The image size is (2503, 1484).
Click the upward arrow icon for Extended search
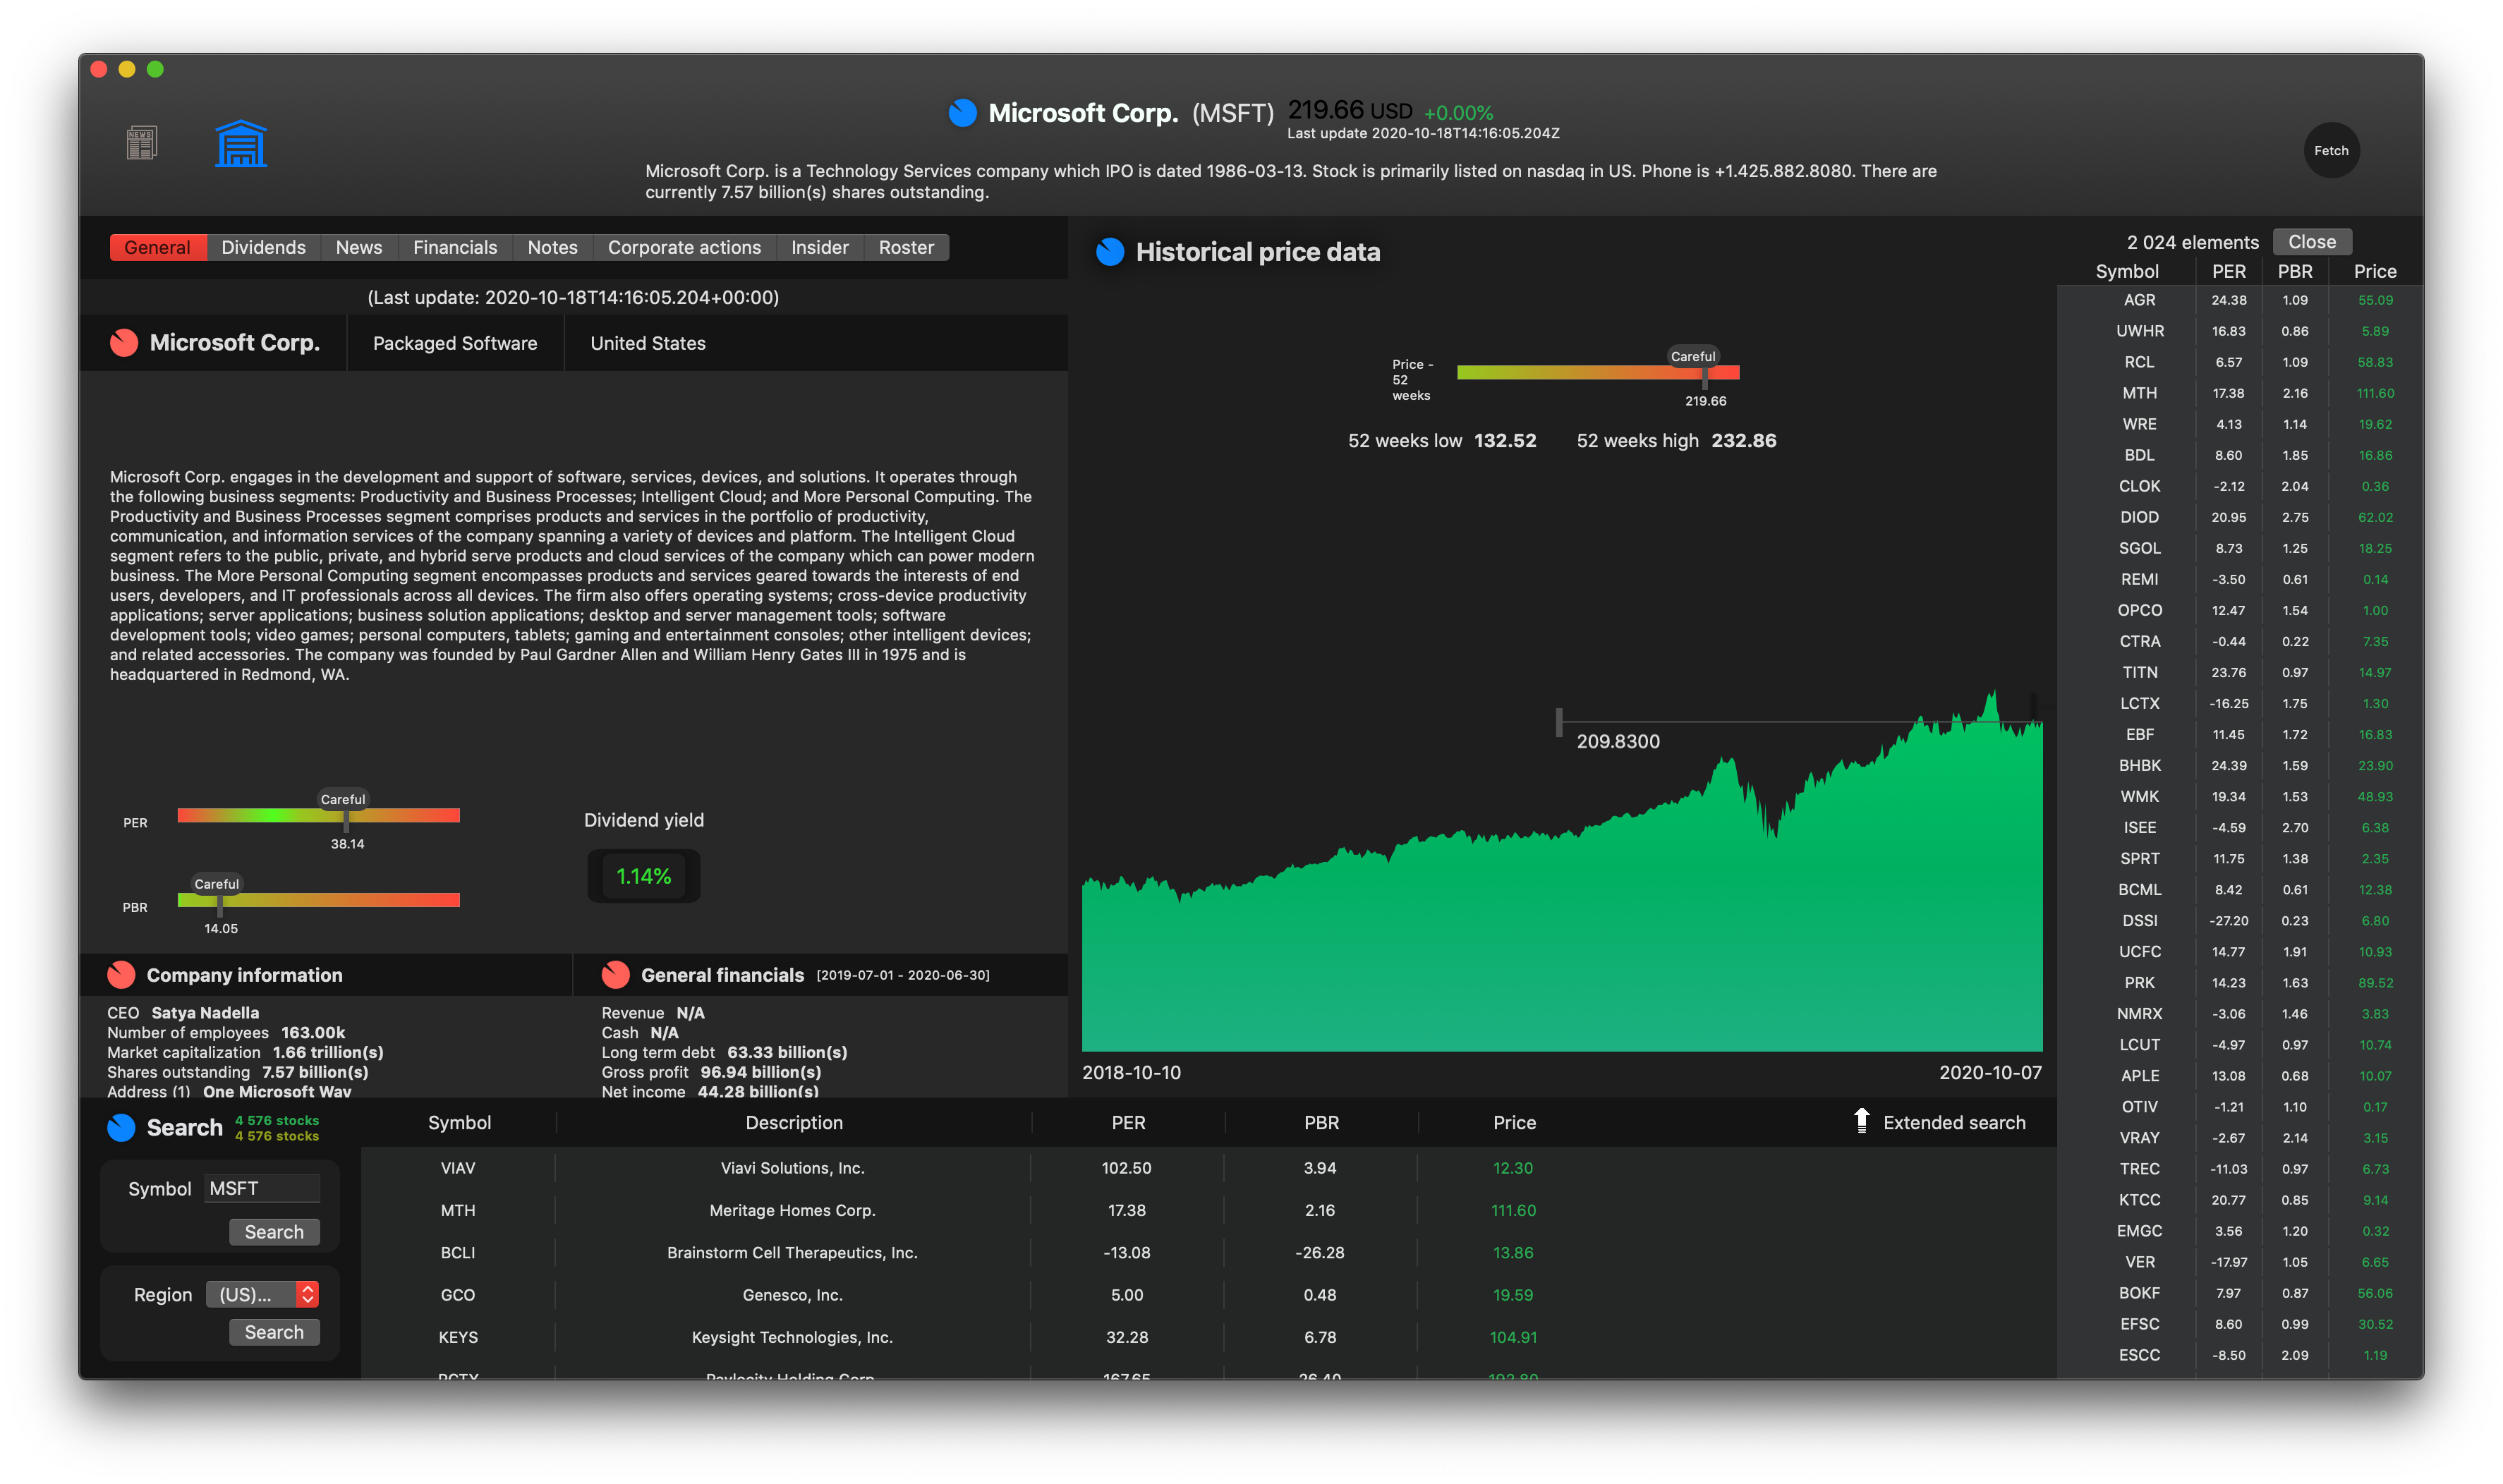pyautogui.click(x=1861, y=1121)
